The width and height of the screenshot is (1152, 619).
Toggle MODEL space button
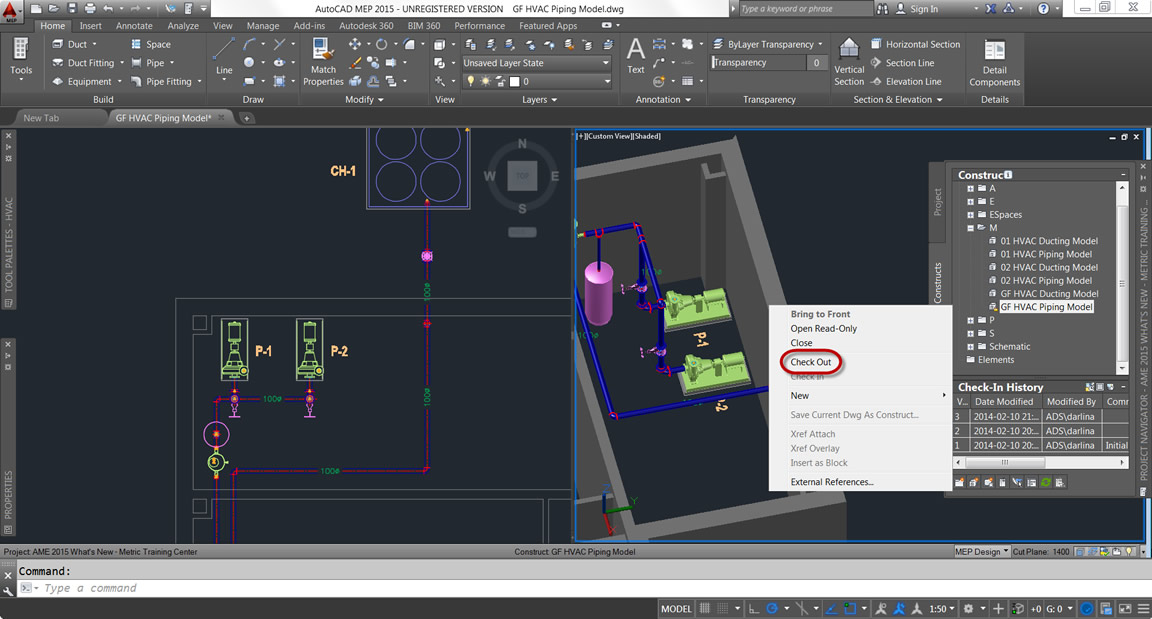[x=676, y=609]
